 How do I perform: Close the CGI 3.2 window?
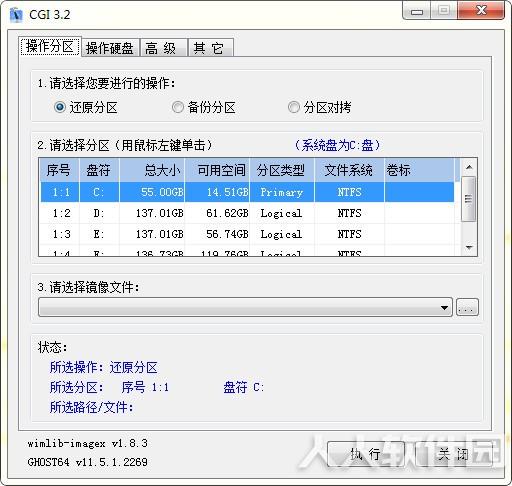[x=481, y=10]
